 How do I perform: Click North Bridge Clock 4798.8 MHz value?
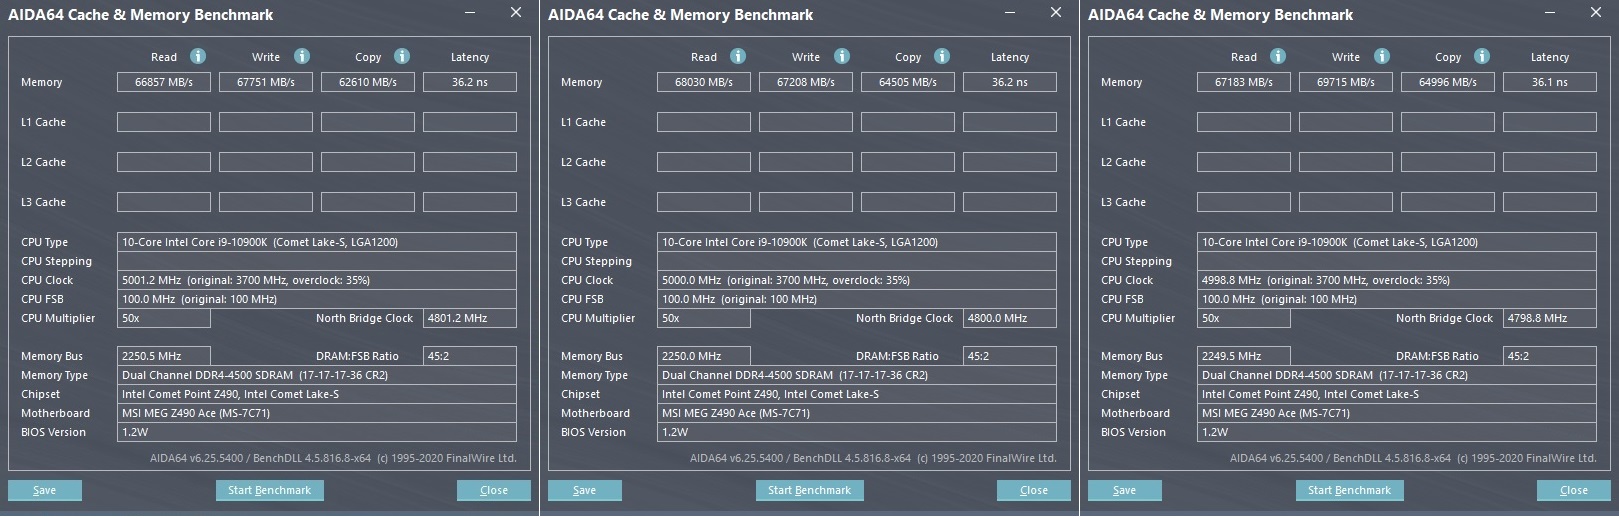tap(1550, 318)
